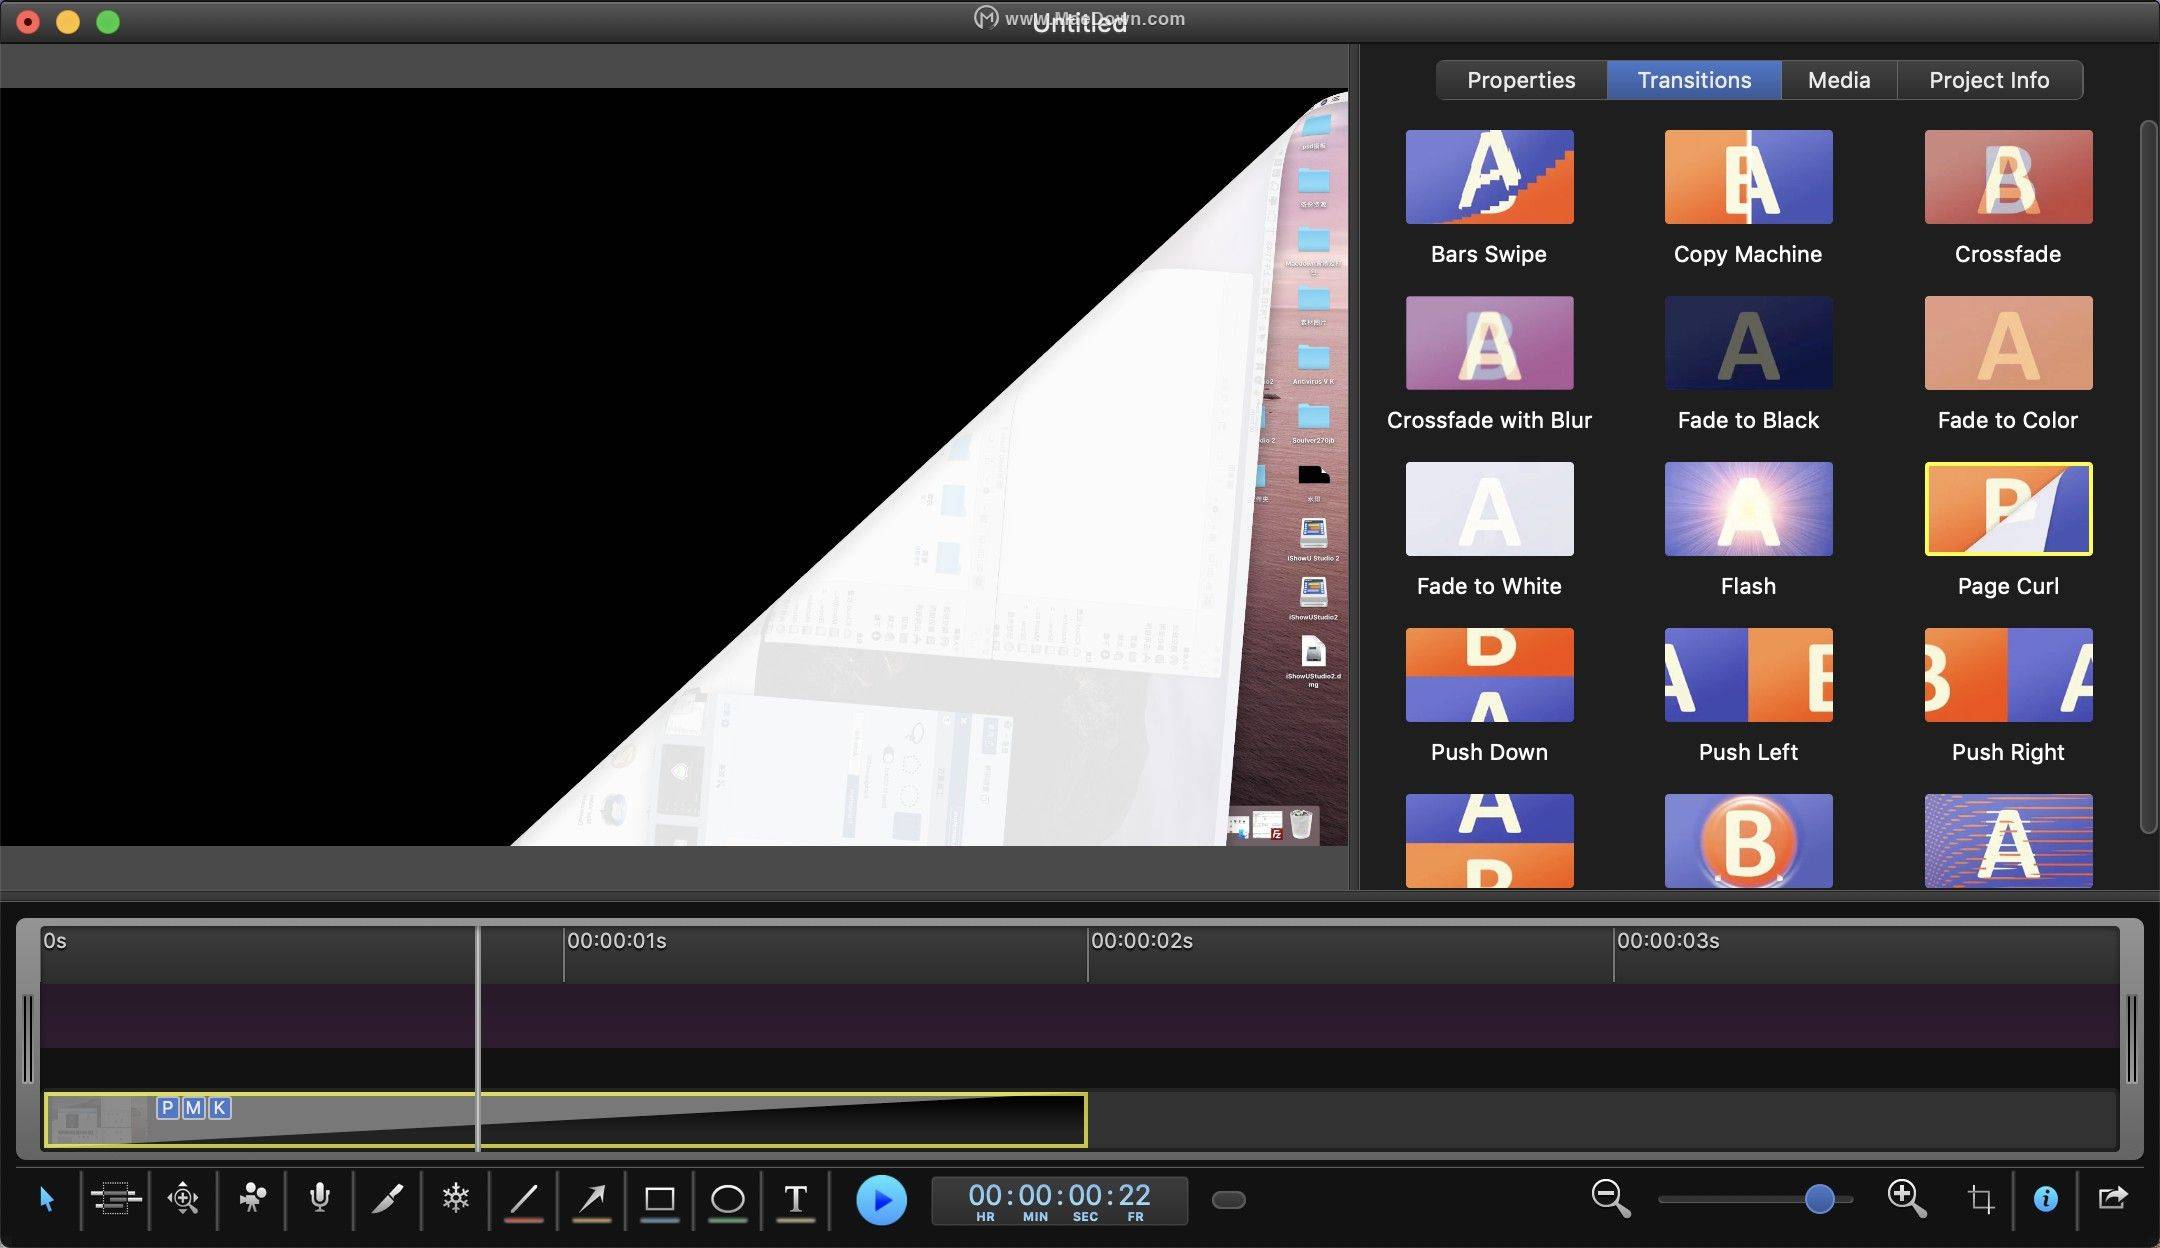Open the Project Info tab
The height and width of the screenshot is (1248, 2160).
point(1989,80)
